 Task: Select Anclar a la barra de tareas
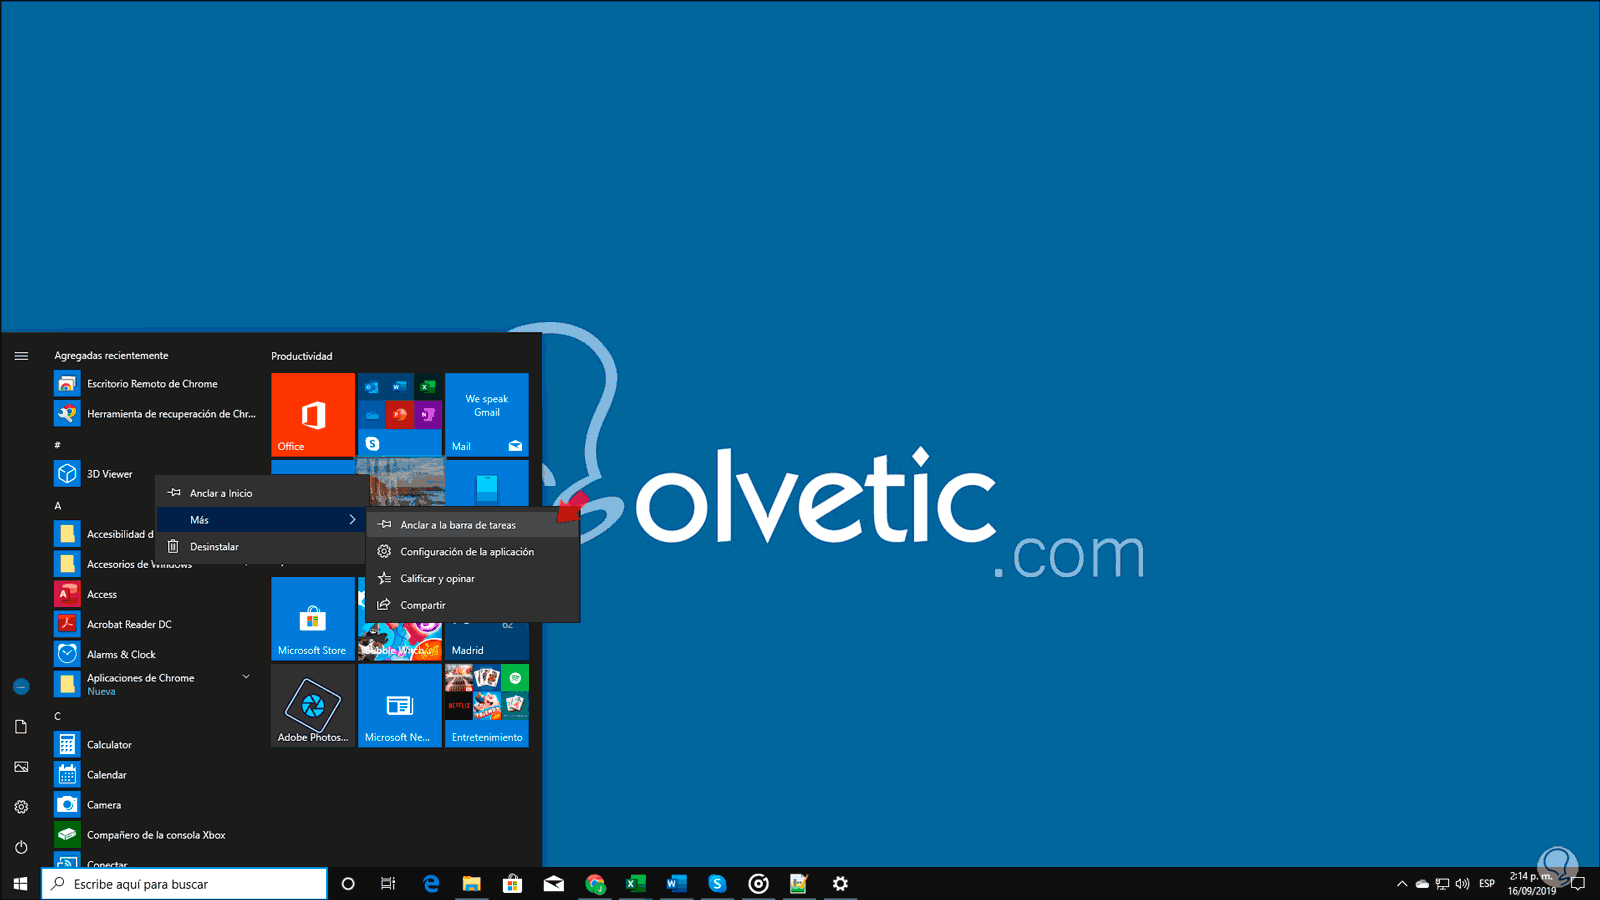coord(473,525)
